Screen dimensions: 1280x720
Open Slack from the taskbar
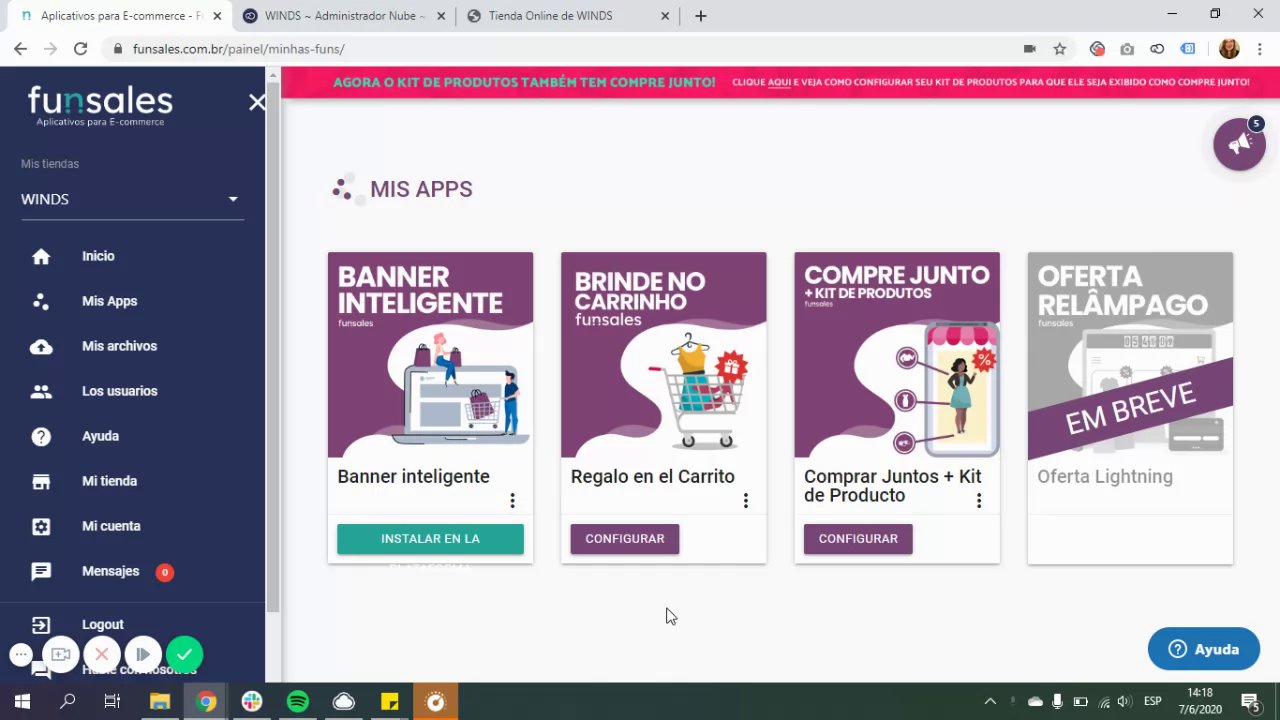pyautogui.click(x=252, y=701)
